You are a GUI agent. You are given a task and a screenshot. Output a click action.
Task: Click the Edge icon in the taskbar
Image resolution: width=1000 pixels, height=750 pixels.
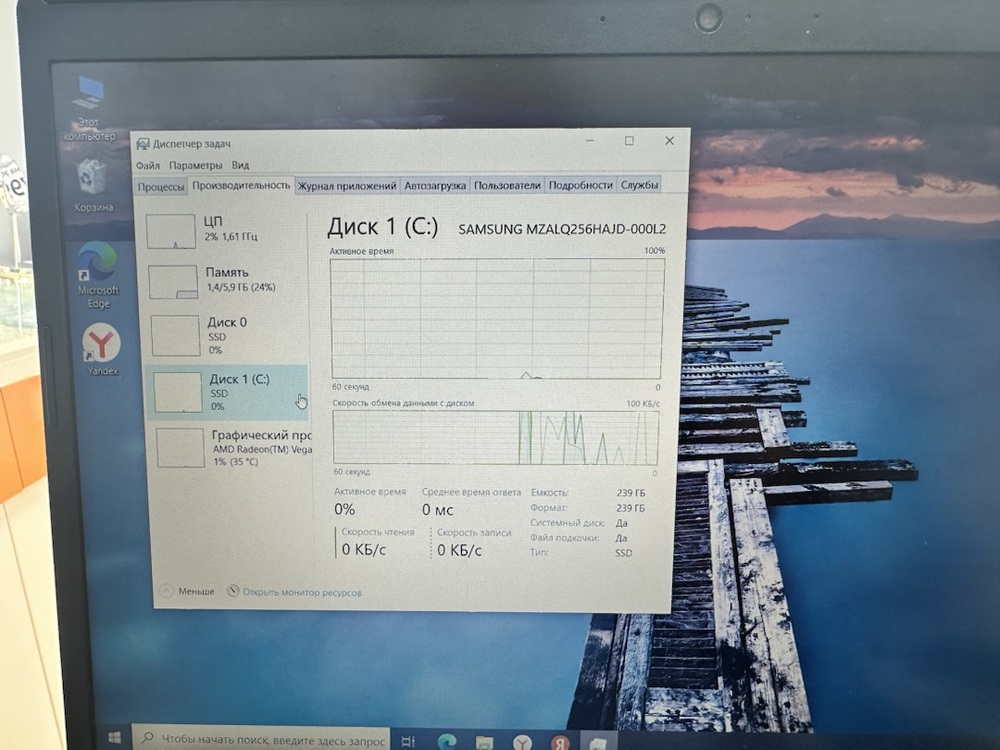[446, 742]
